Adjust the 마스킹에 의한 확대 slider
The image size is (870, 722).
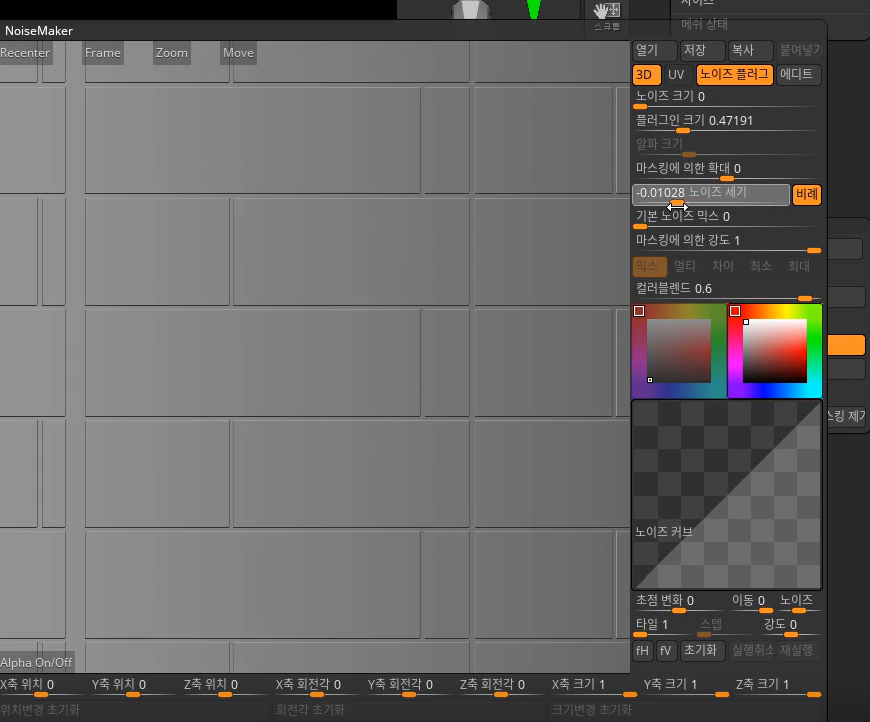[x=726, y=170]
